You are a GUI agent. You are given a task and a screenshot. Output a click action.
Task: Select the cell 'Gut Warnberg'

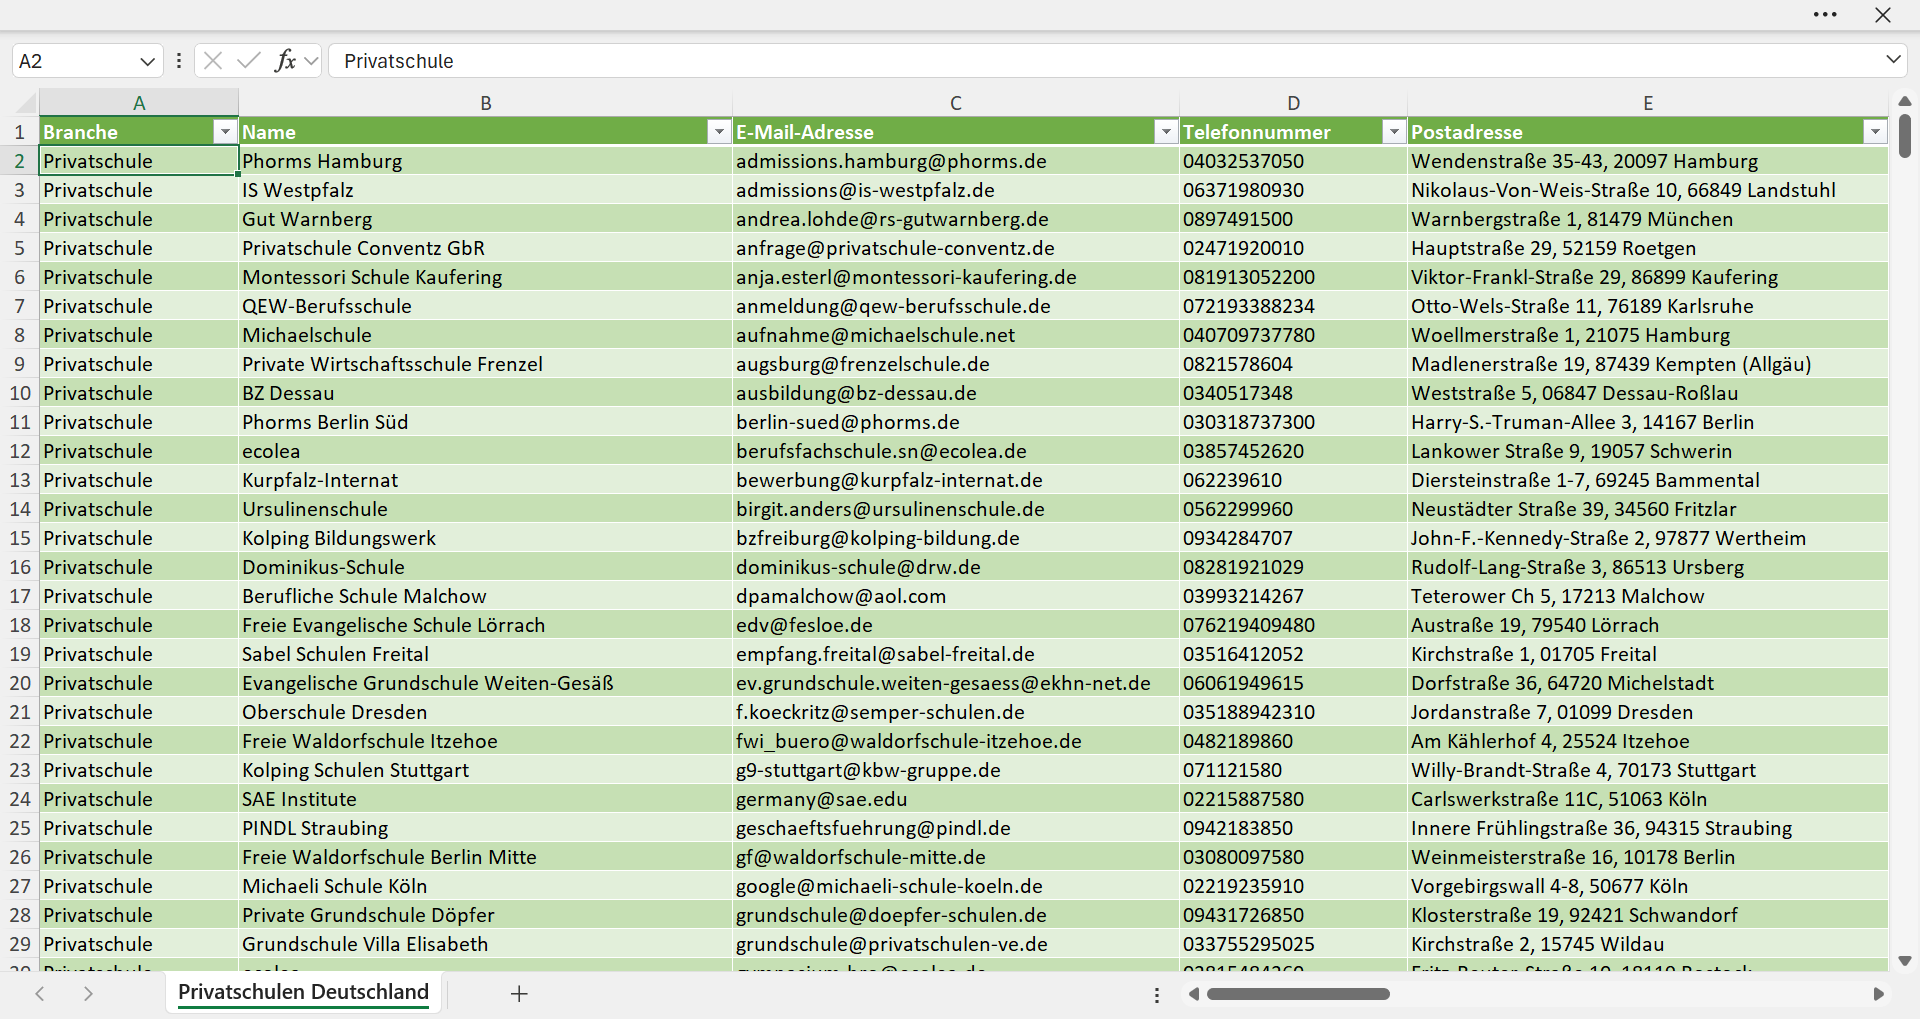click(485, 219)
